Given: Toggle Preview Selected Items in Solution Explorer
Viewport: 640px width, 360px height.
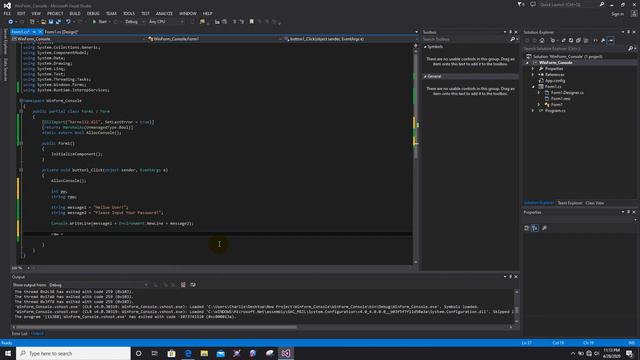Looking at the screenshot, I should 611,40.
